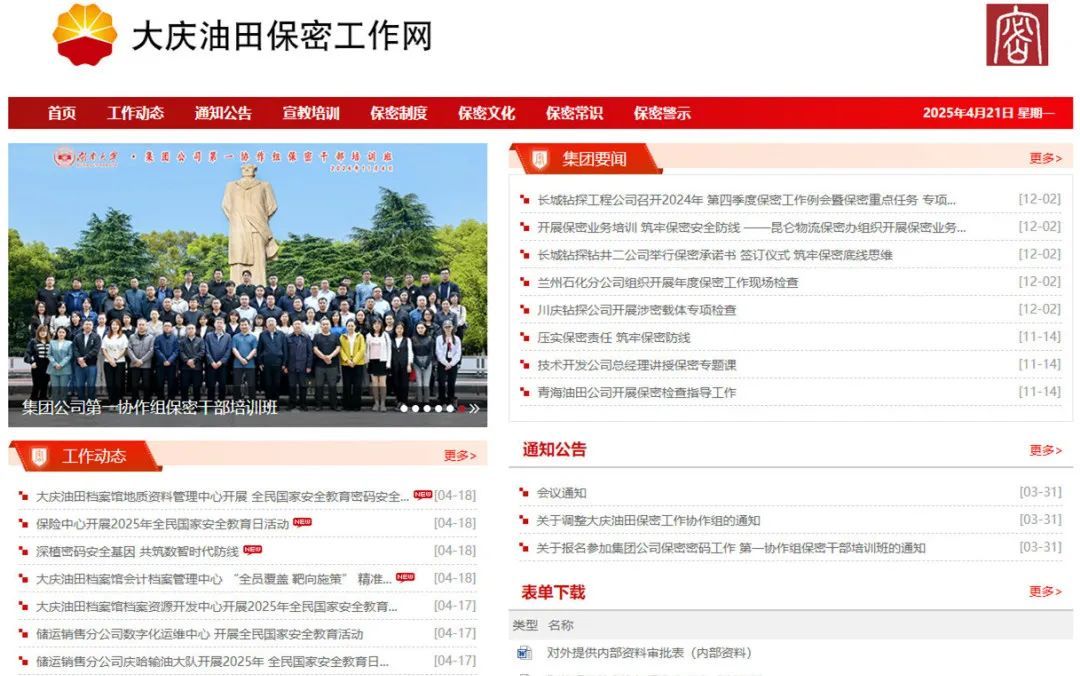Select the first carousel dot indicator
This screenshot has height=676, width=1080.
point(404,408)
